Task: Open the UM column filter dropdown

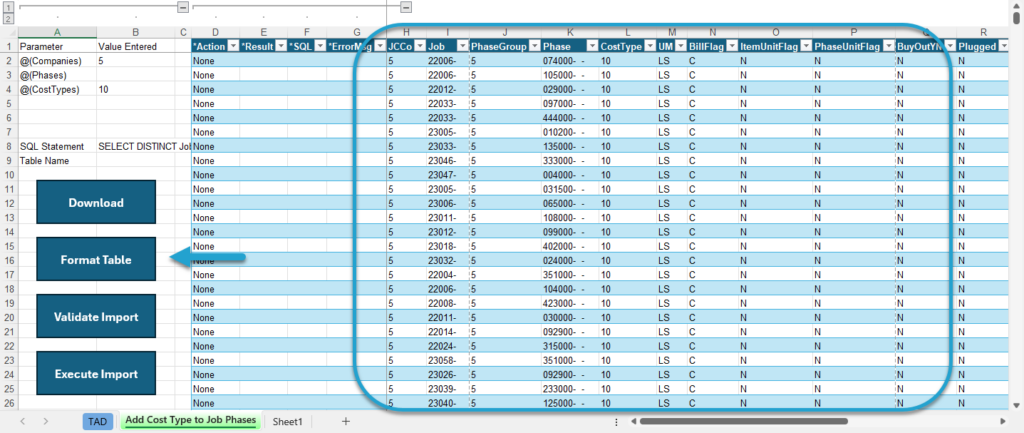Action: point(680,46)
